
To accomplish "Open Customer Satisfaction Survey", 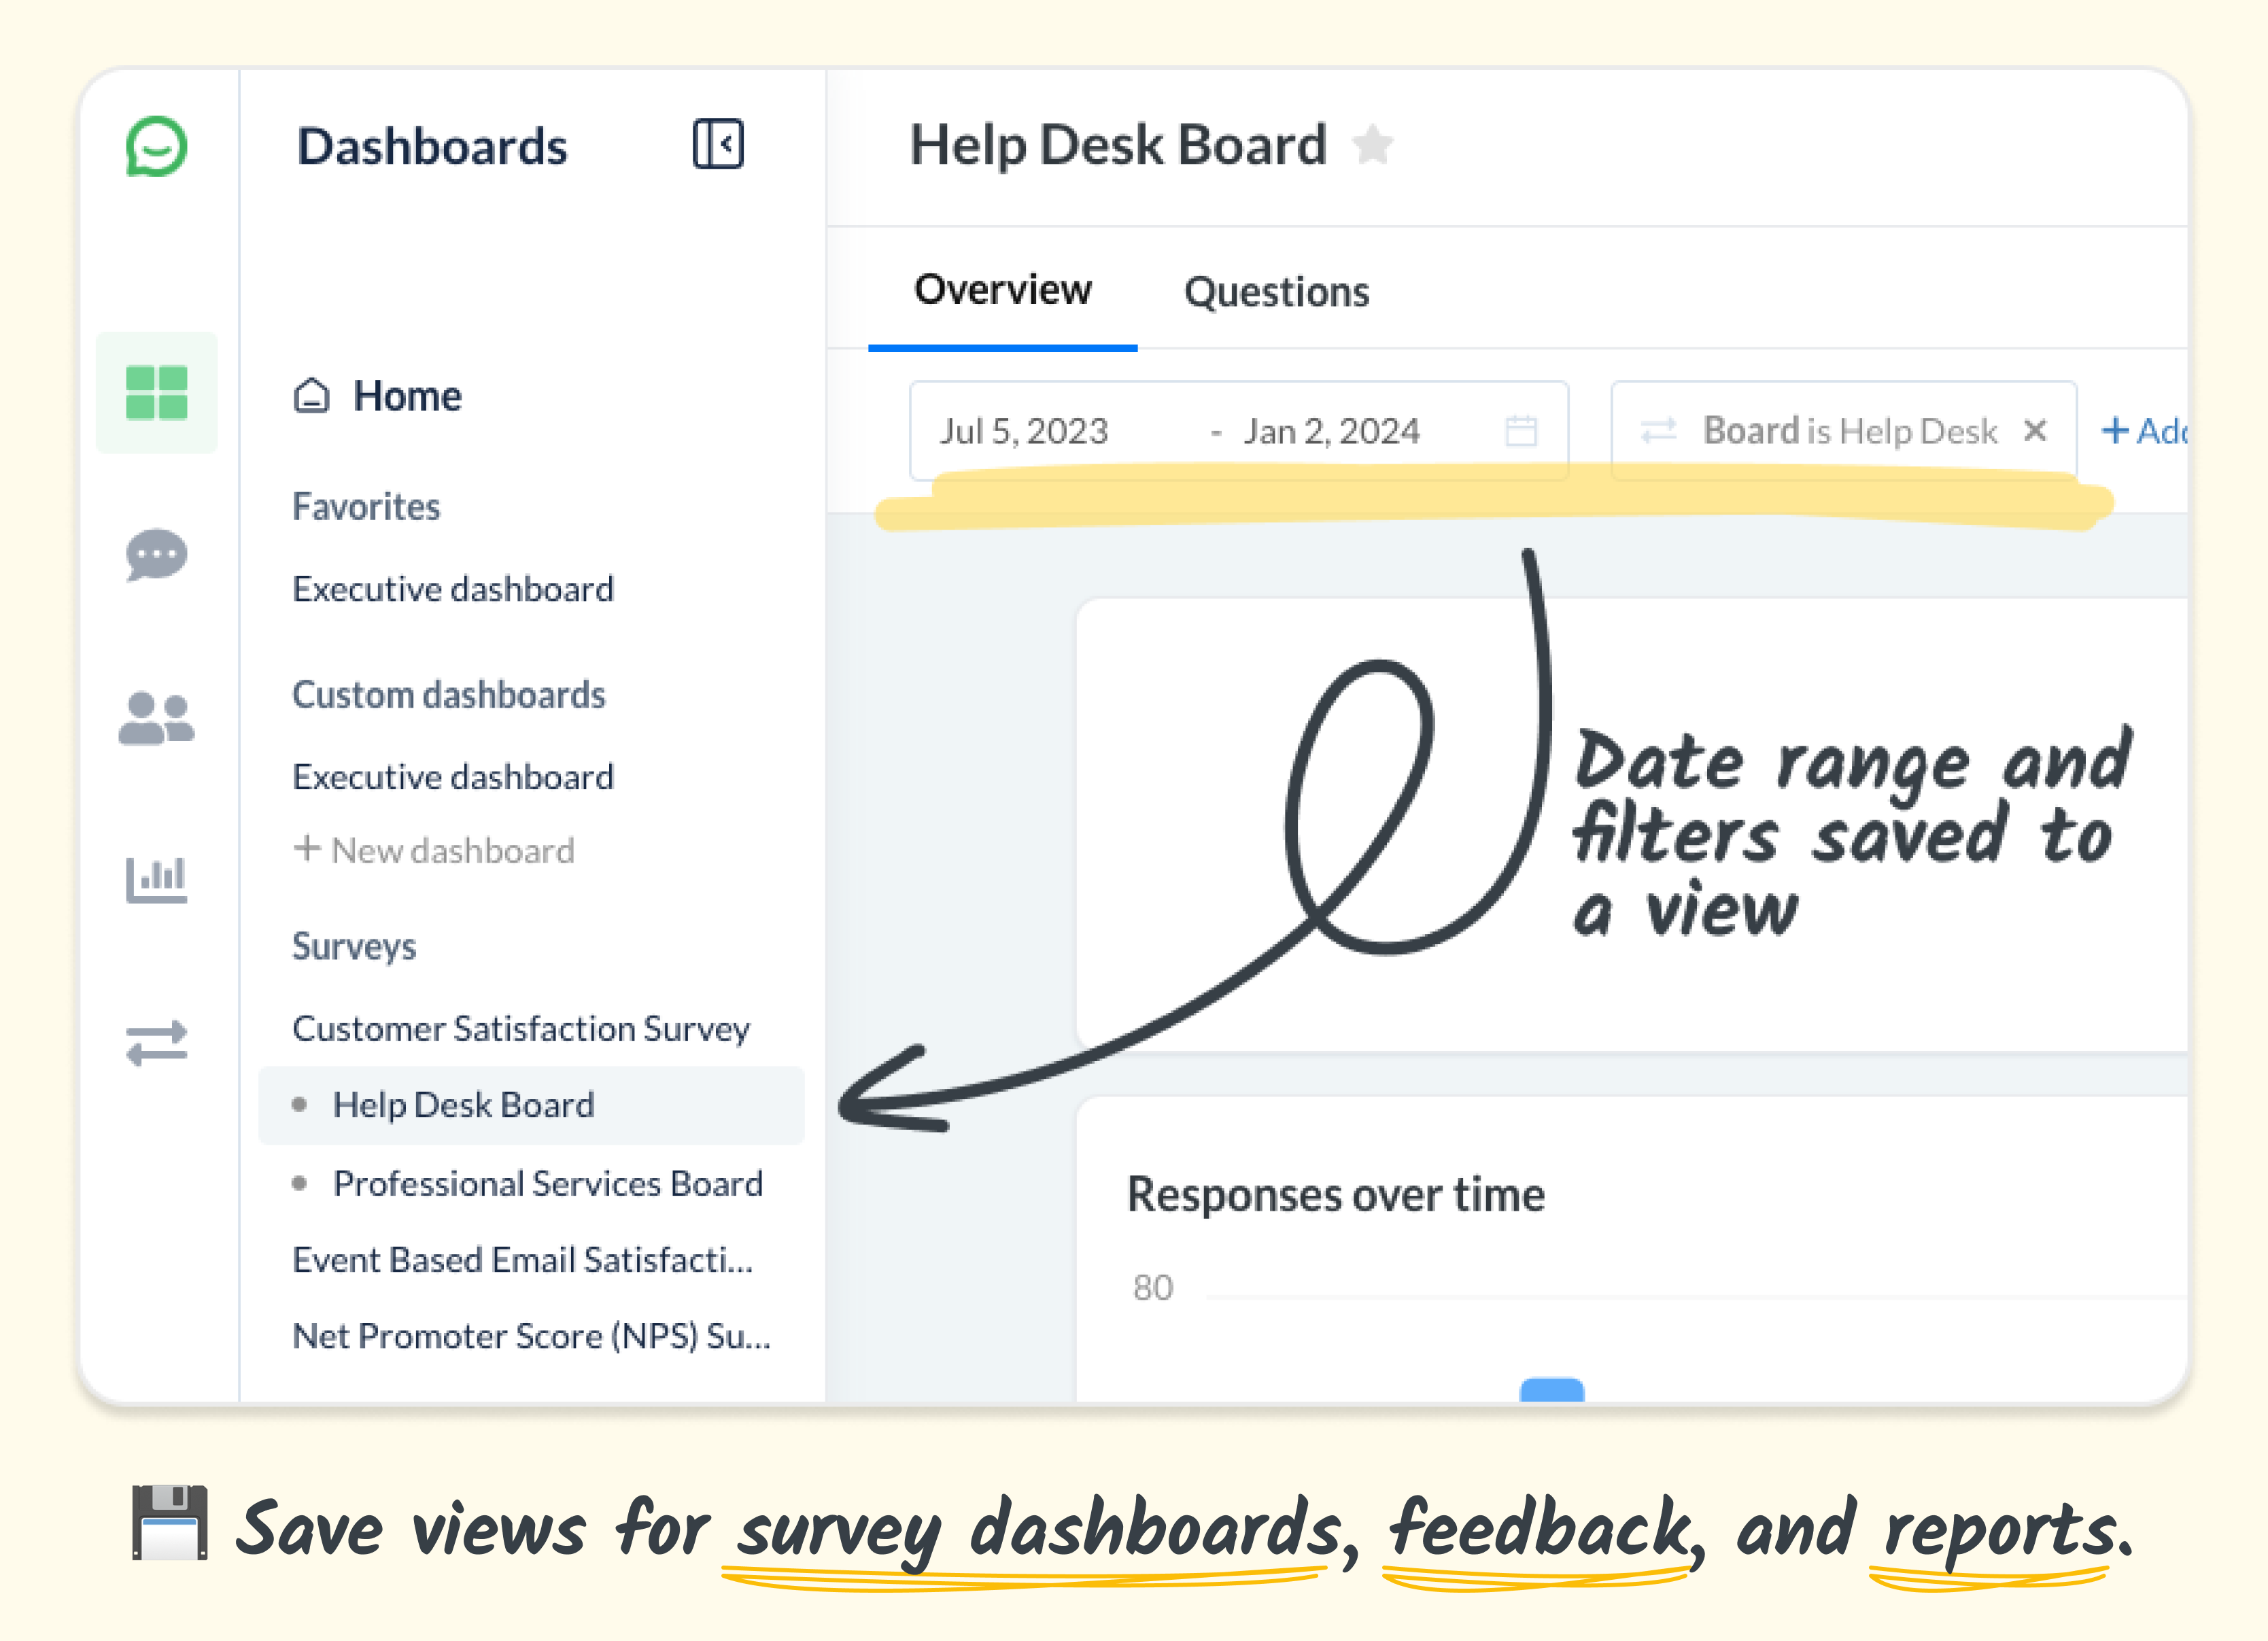I will click(521, 1028).
